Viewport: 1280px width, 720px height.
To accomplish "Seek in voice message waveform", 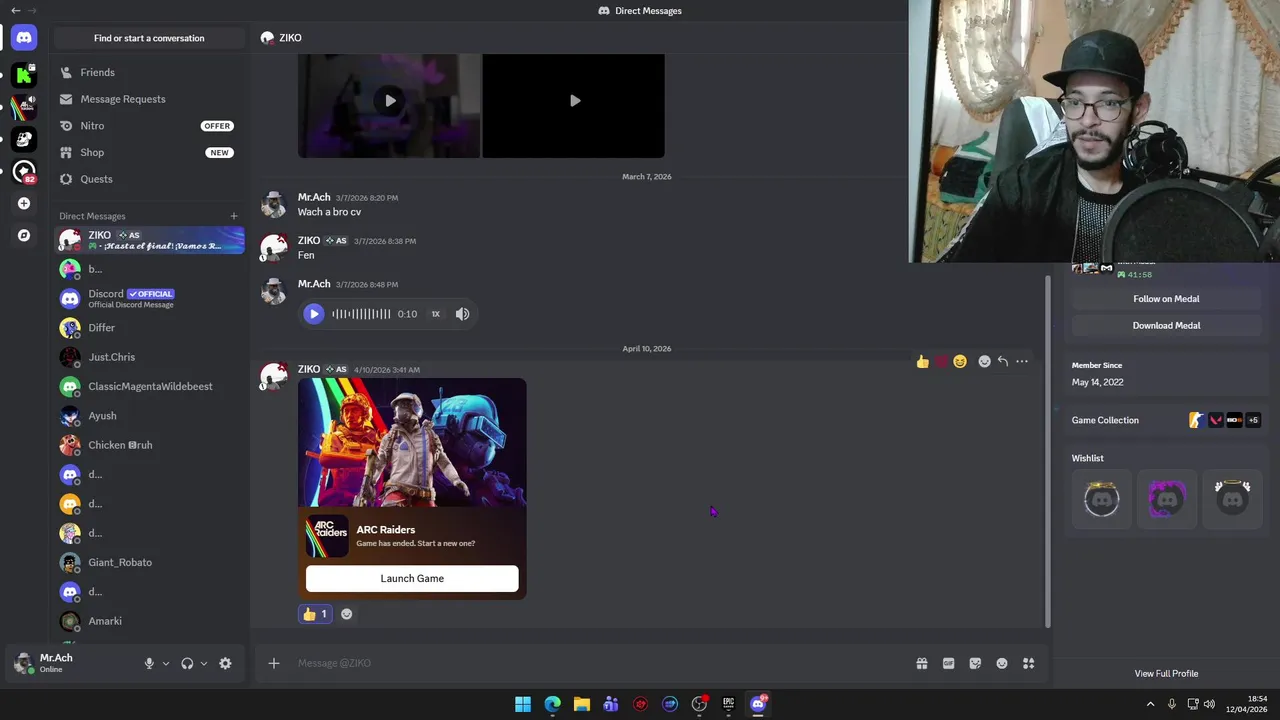I will point(361,314).
